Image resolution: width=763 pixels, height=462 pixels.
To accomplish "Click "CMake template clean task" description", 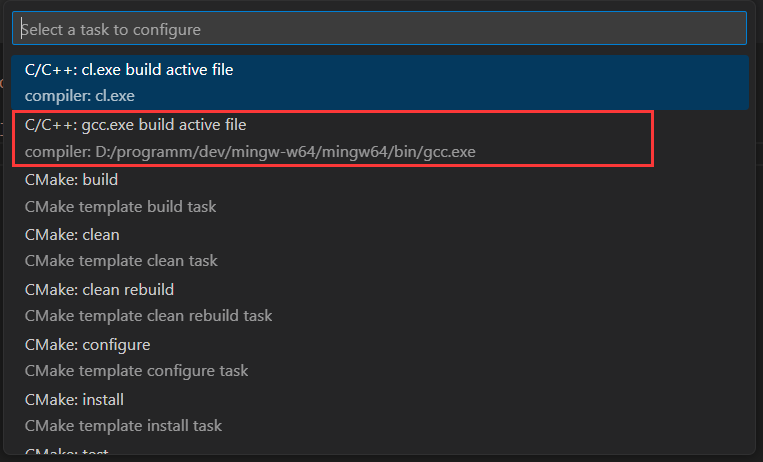I will point(121,261).
